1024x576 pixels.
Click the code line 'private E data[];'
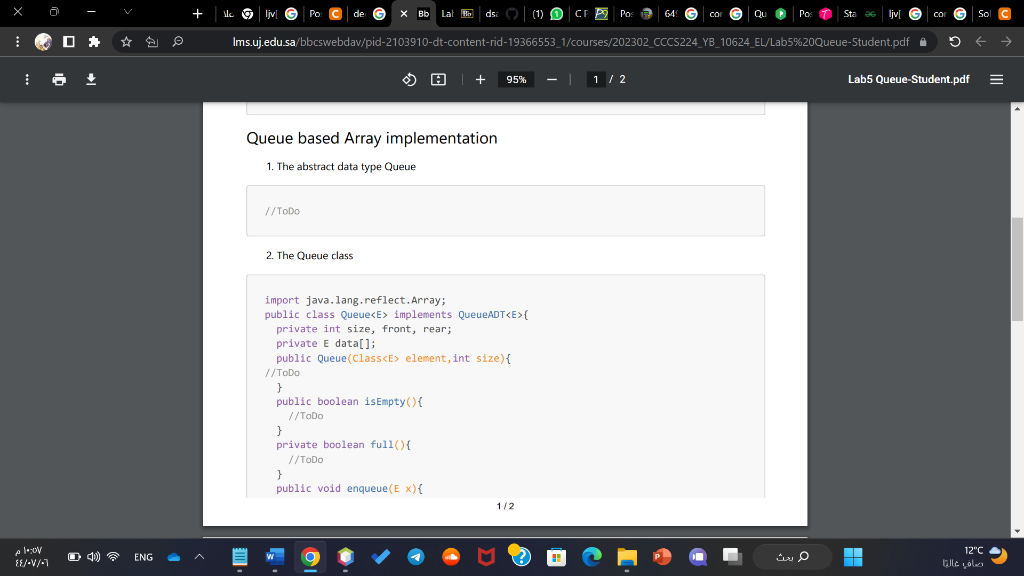pyautogui.click(x=326, y=344)
